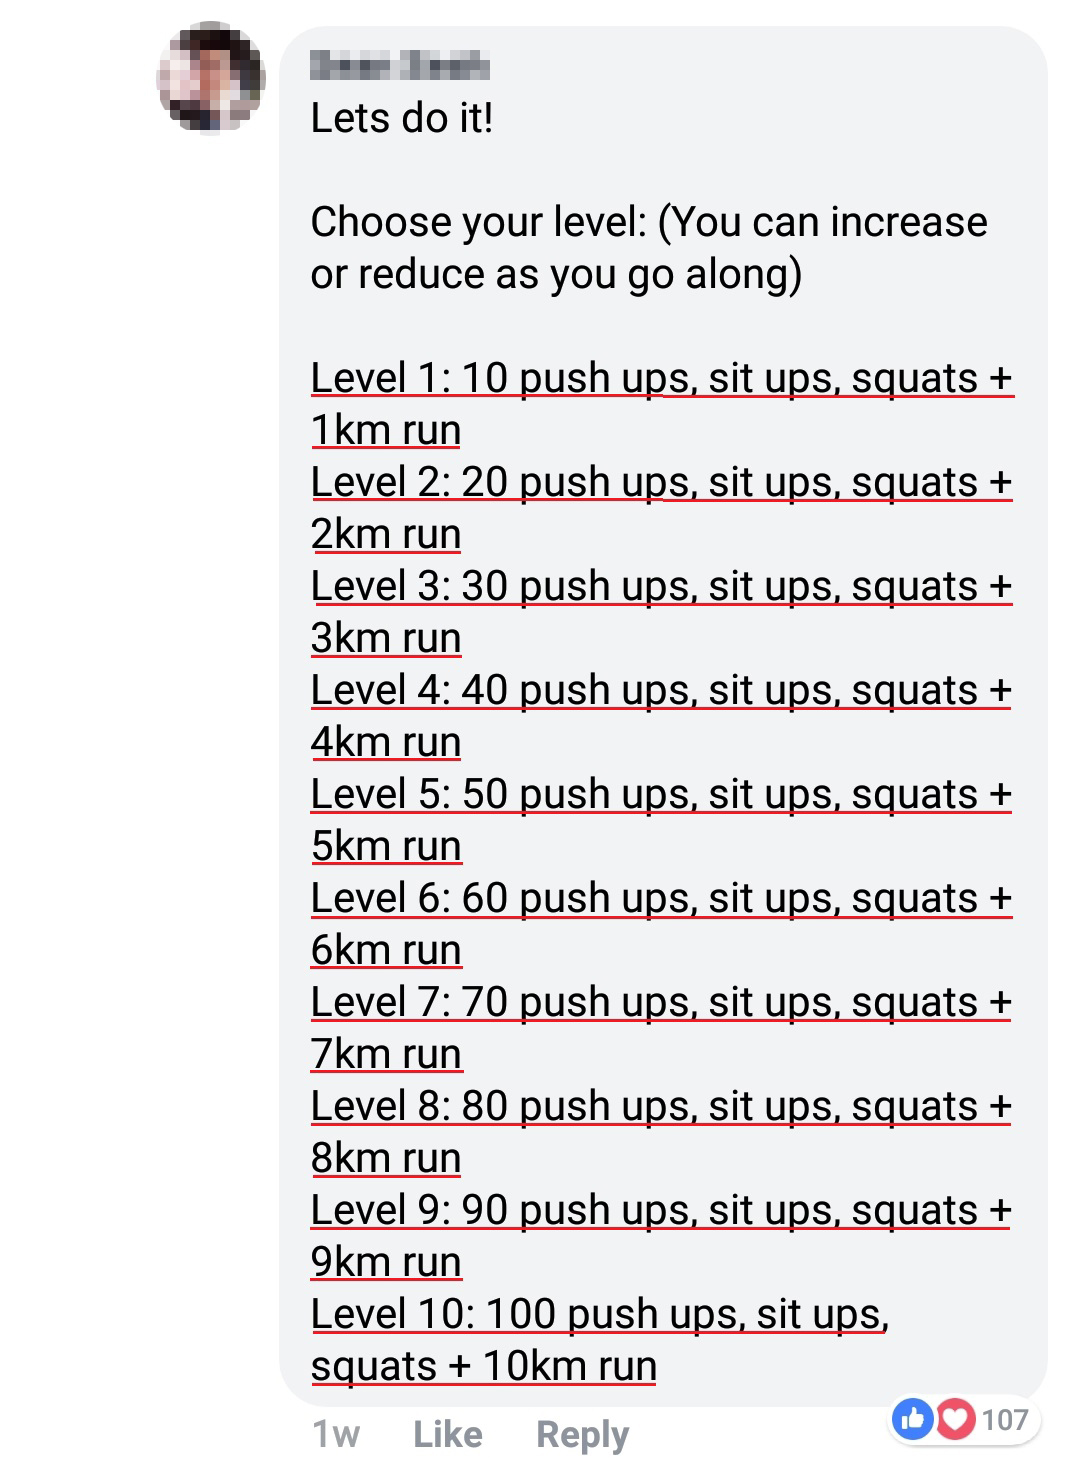Image resolution: width=1080 pixels, height=1475 pixels.
Task: Click the "Lets do it!" text
Action: click(402, 118)
